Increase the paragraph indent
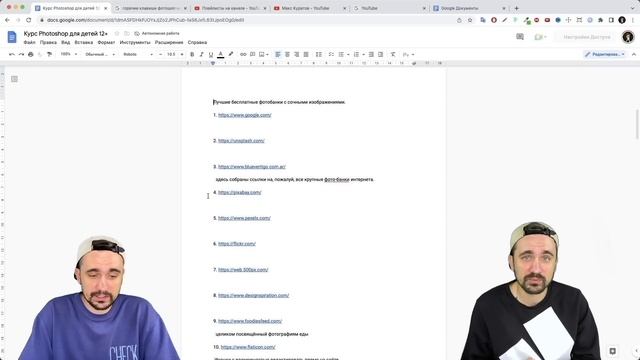The width and height of the screenshot is (640, 360). (380, 54)
